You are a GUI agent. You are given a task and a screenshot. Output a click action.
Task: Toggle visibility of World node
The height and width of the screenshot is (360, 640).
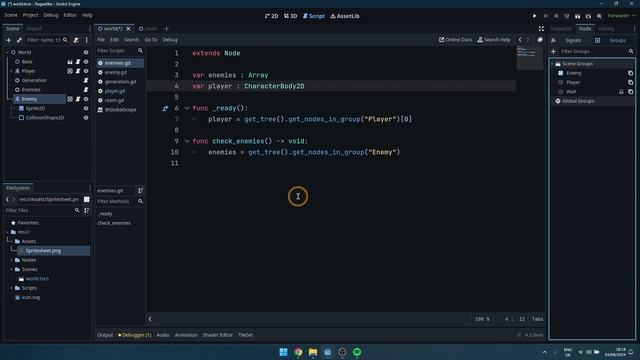[86, 52]
